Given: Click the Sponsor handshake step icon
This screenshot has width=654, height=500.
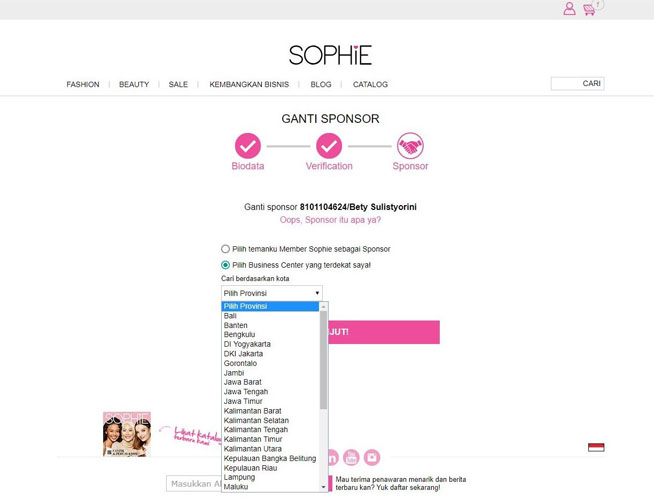Looking at the screenshot, I should 410,146.
